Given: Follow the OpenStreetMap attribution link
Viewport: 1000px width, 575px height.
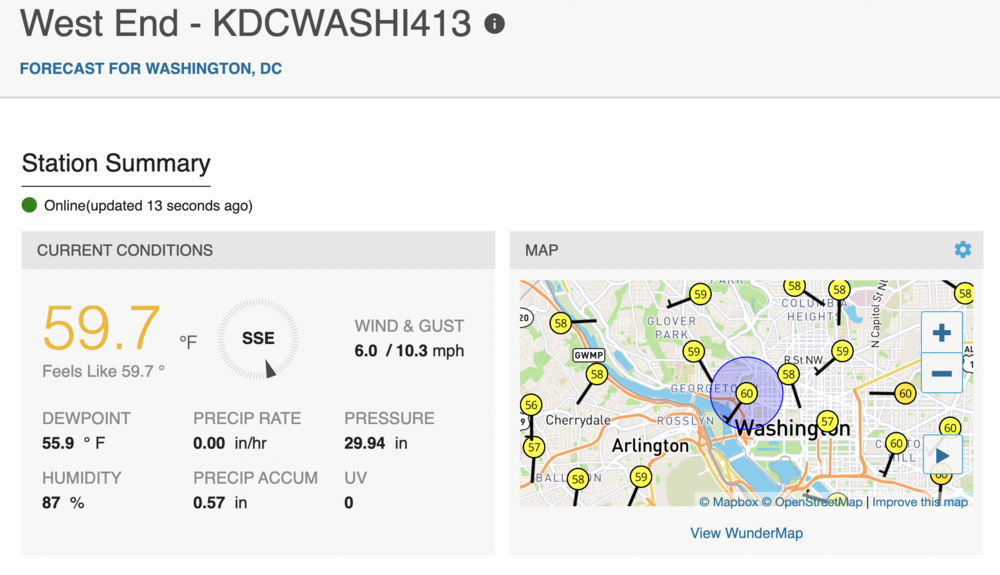Looking at the screenshot, I should click(812, 502).
